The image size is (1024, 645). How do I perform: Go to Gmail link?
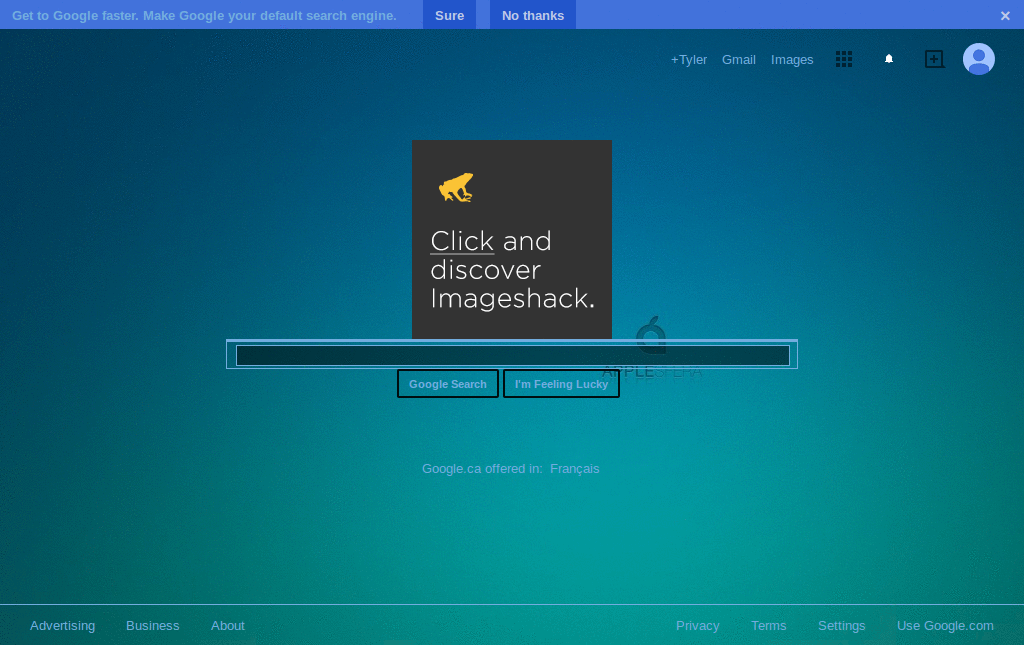click(739, 59)
